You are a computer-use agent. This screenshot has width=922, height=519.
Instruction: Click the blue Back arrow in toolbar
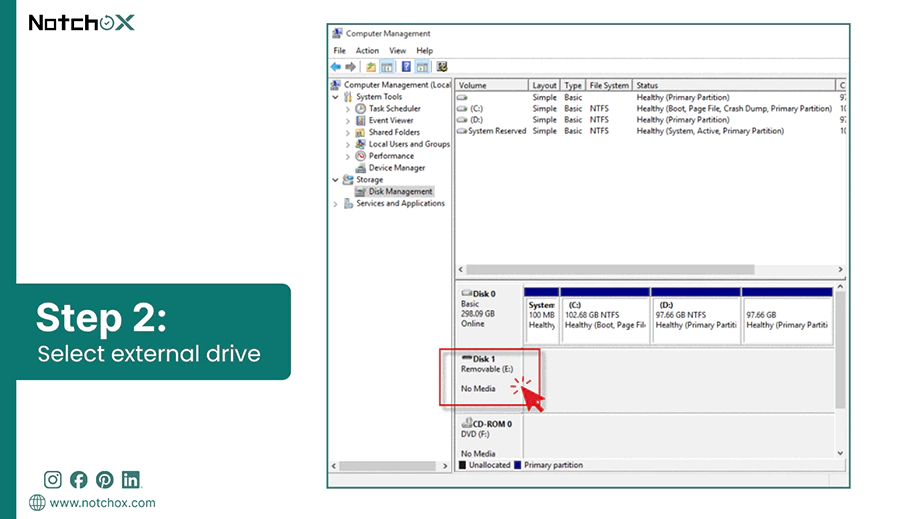(x=336, y=67)
